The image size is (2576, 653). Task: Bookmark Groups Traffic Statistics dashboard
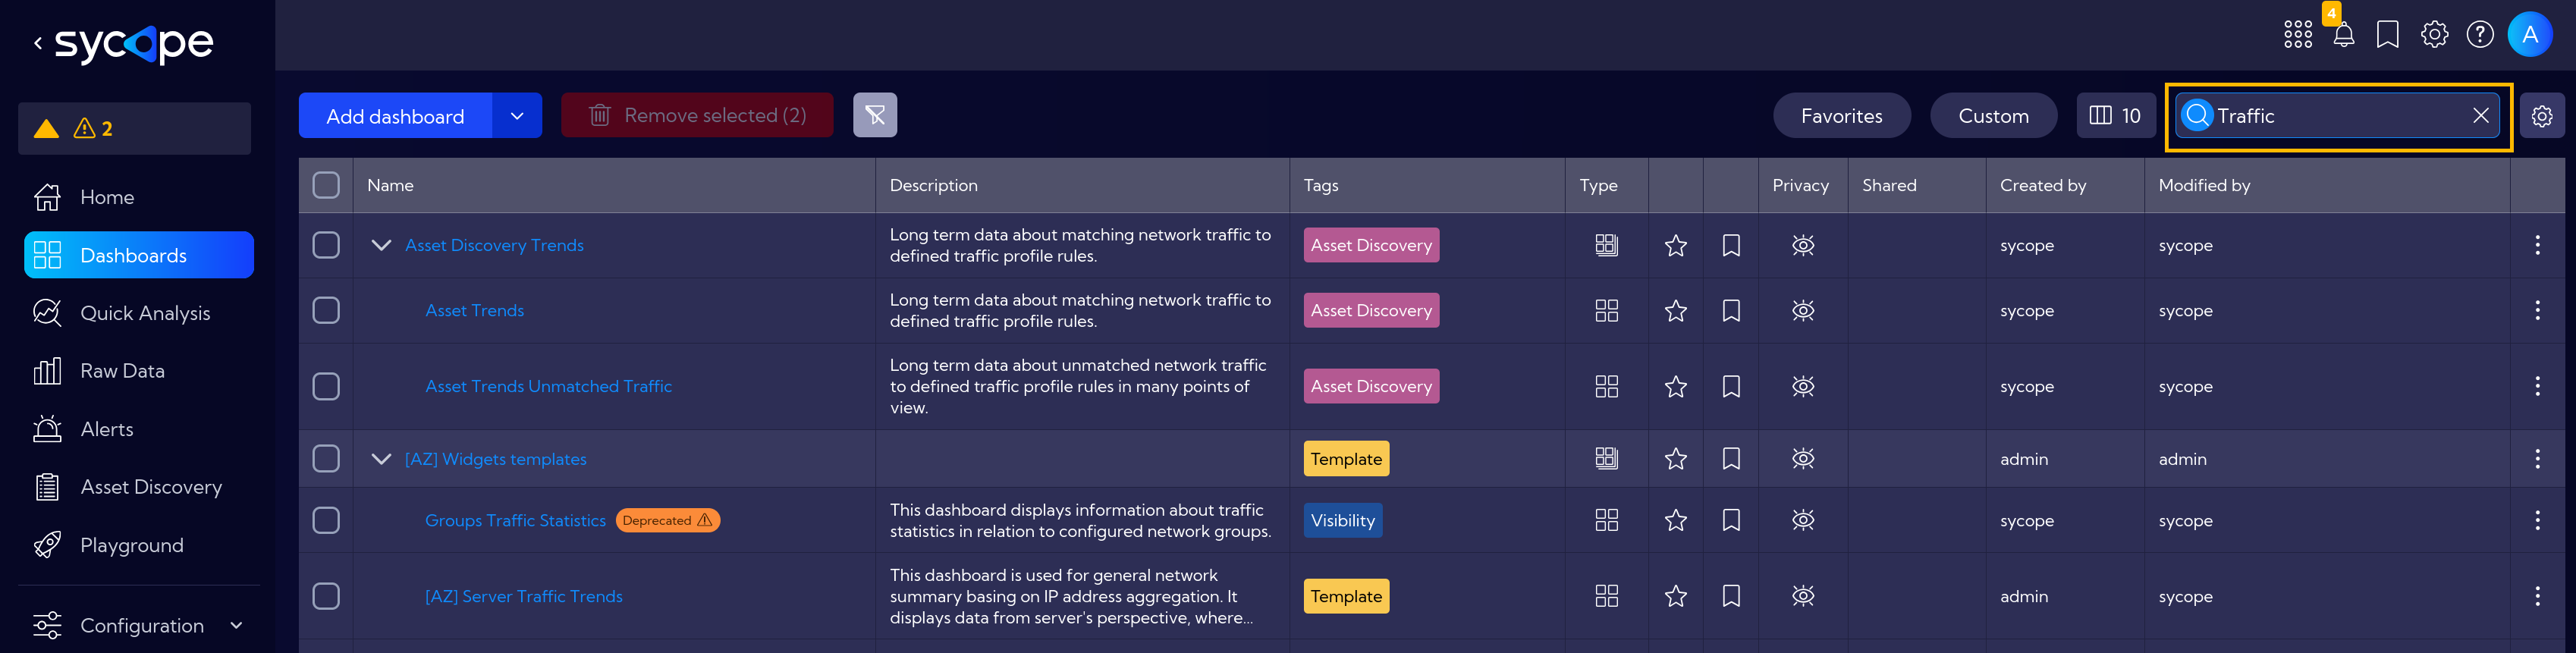[1731, 520]
